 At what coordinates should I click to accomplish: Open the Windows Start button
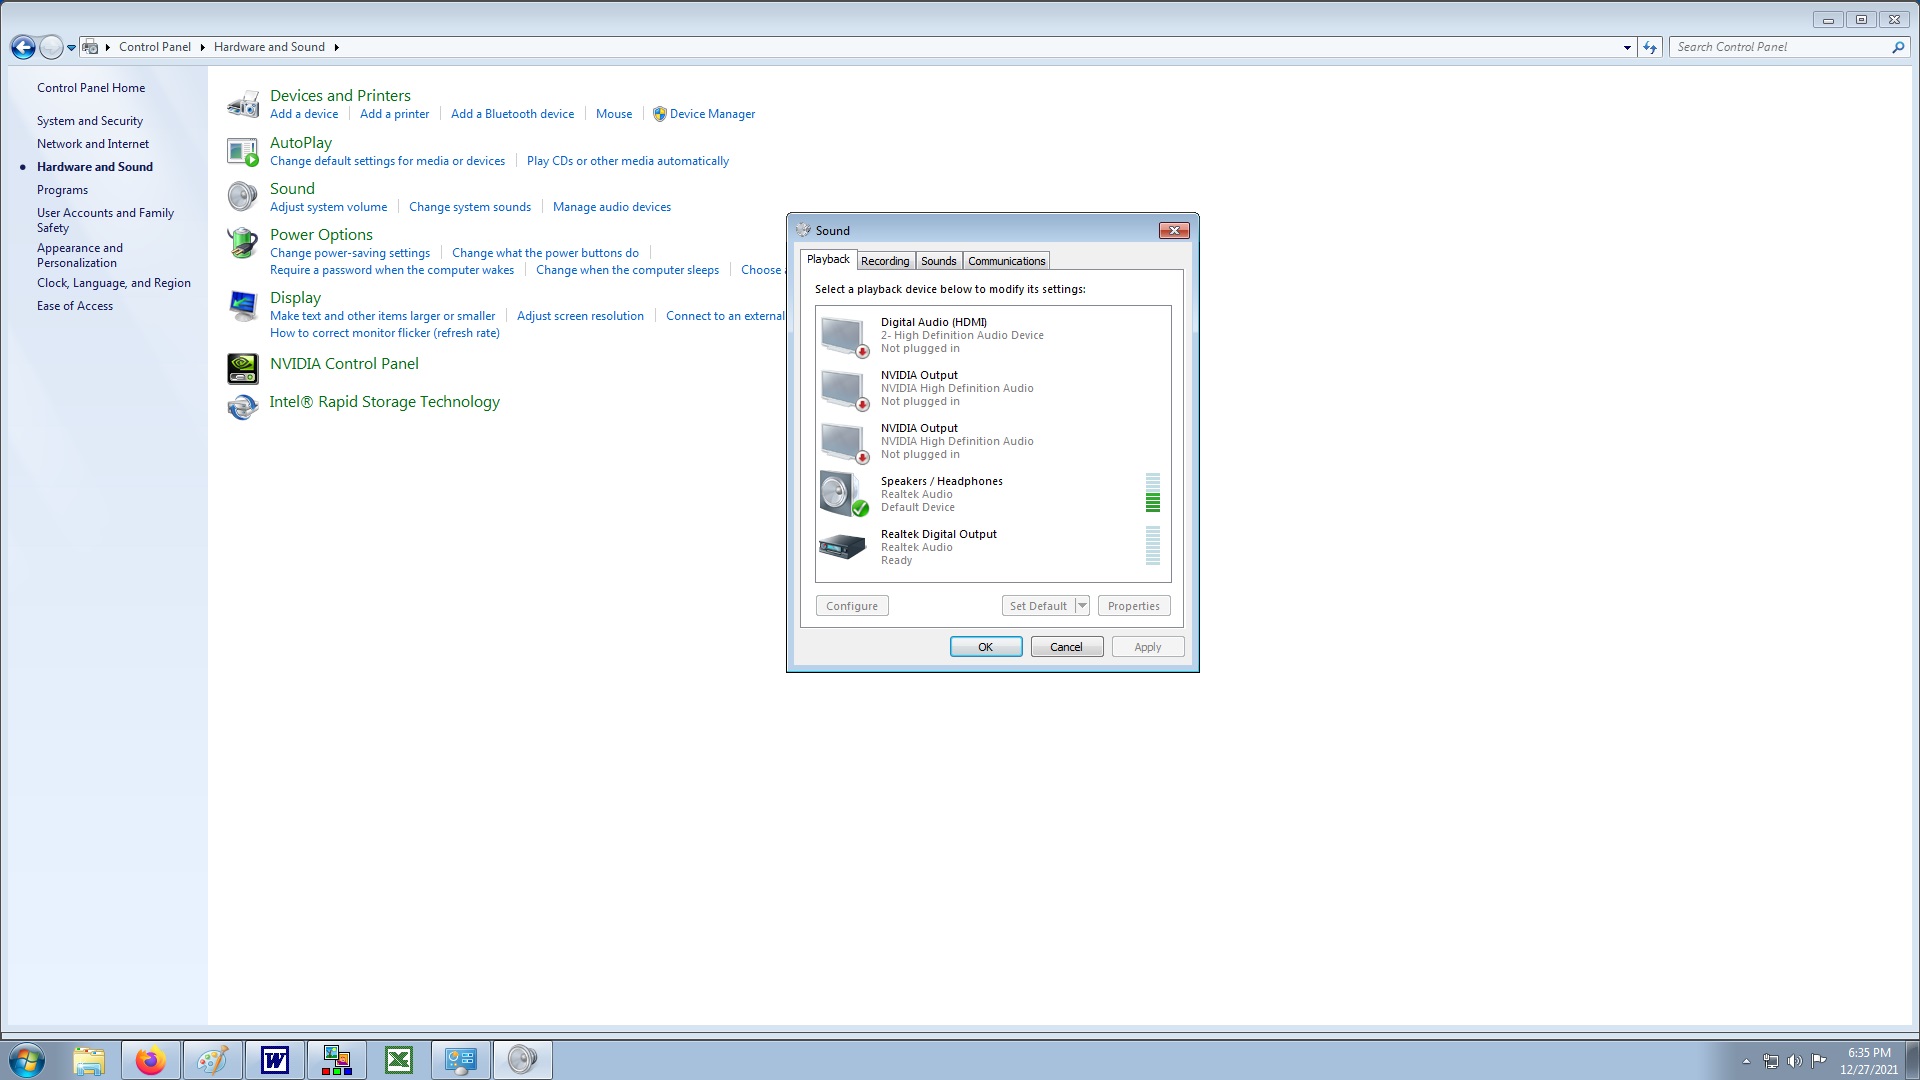[27, 1060]
